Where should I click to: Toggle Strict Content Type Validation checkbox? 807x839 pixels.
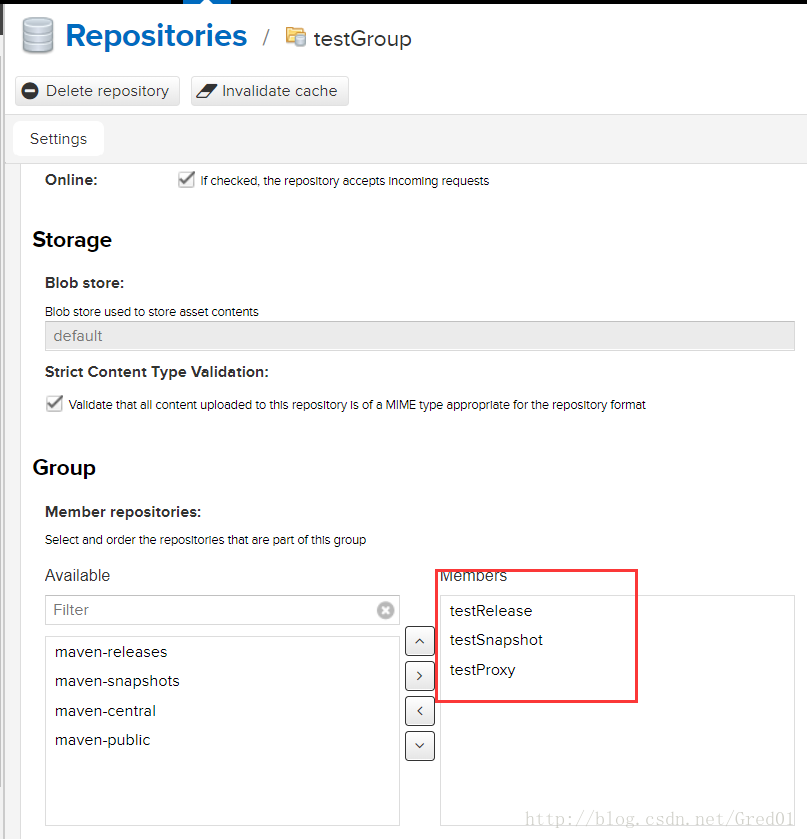(x=54, y=404)
